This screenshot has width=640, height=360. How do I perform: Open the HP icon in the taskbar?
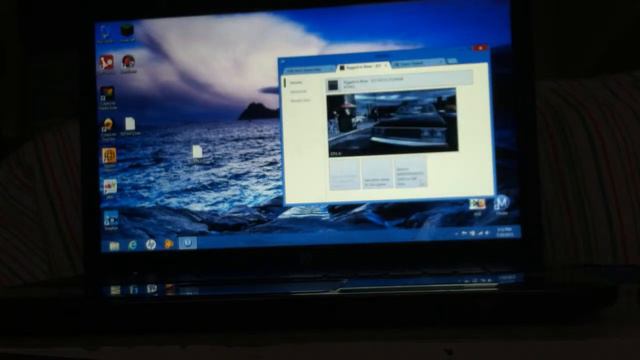(151, 244)
